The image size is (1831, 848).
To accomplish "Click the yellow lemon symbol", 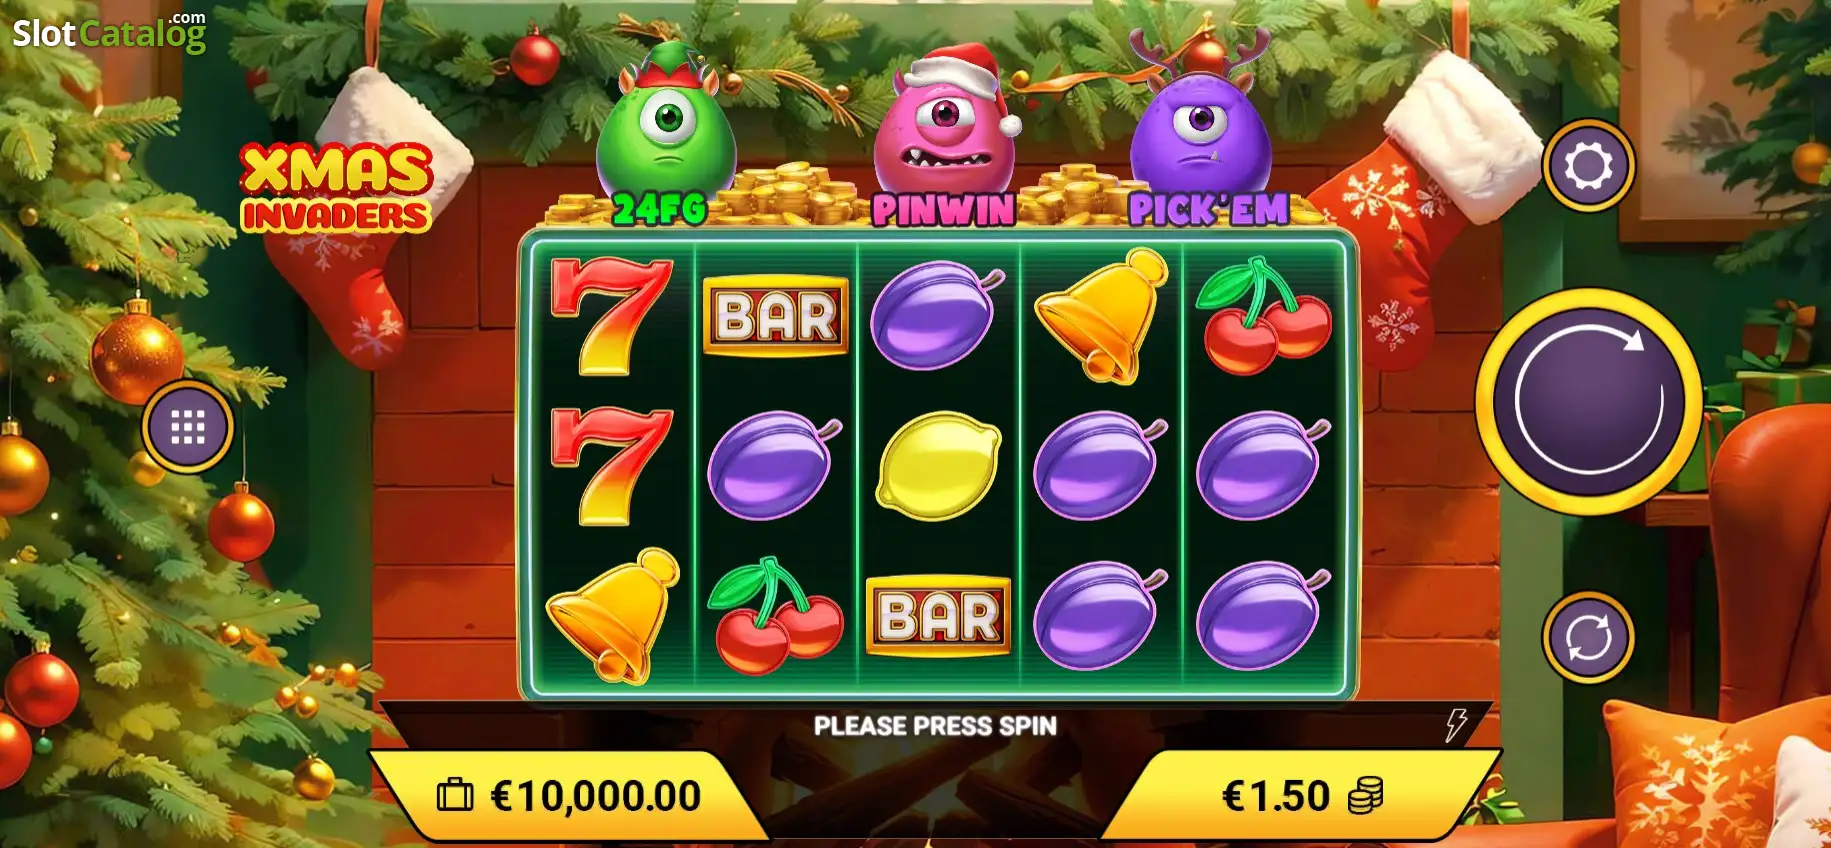I will tap(938, 466).
